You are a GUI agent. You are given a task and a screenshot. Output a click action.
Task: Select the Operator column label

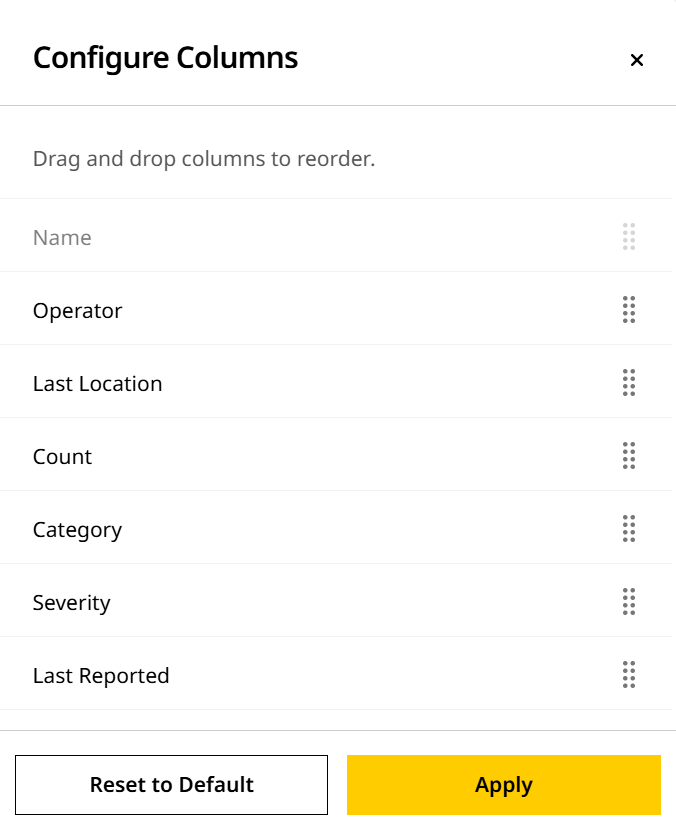pyautogui.click(x=77, y=311)
